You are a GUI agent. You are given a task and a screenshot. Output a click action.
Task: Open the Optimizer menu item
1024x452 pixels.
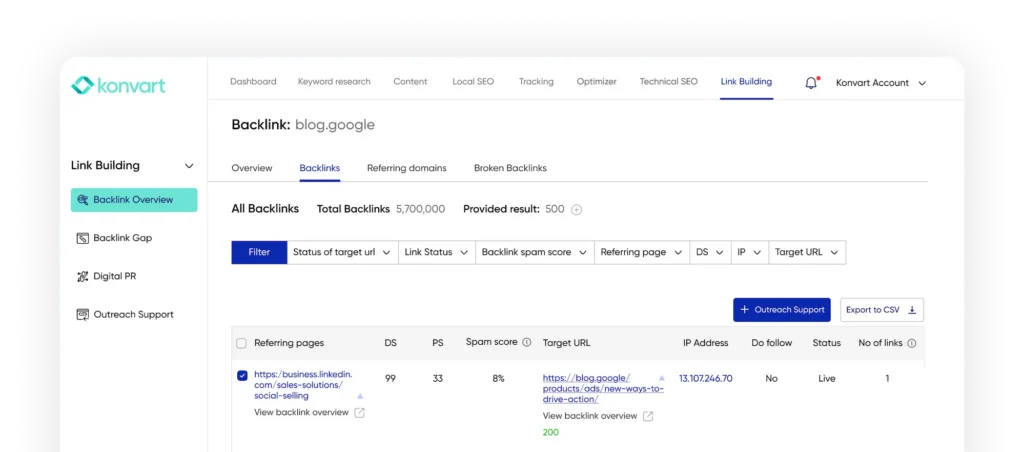pos(596,82)
